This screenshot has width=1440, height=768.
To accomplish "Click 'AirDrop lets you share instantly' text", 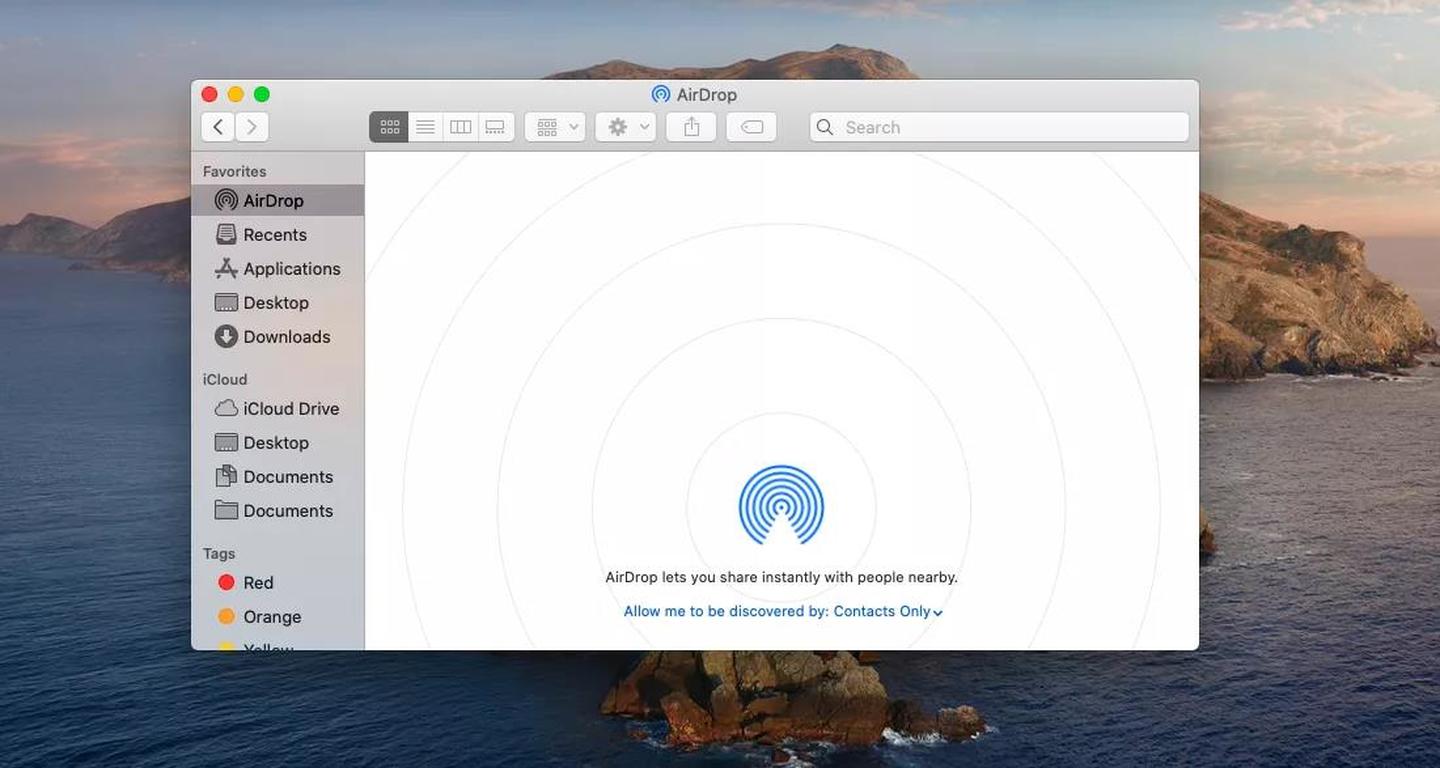I will coord(782,577).
